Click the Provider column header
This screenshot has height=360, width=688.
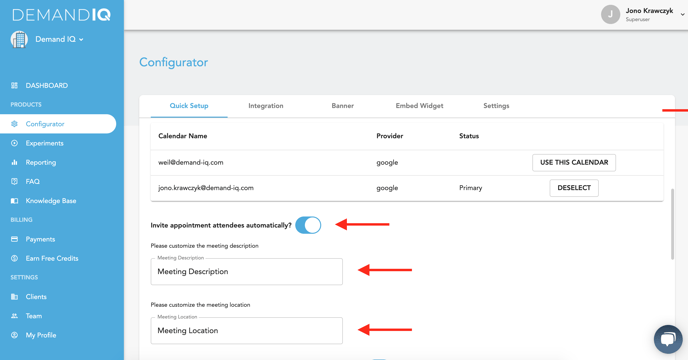pyautogui.click(x=390, y=136)
